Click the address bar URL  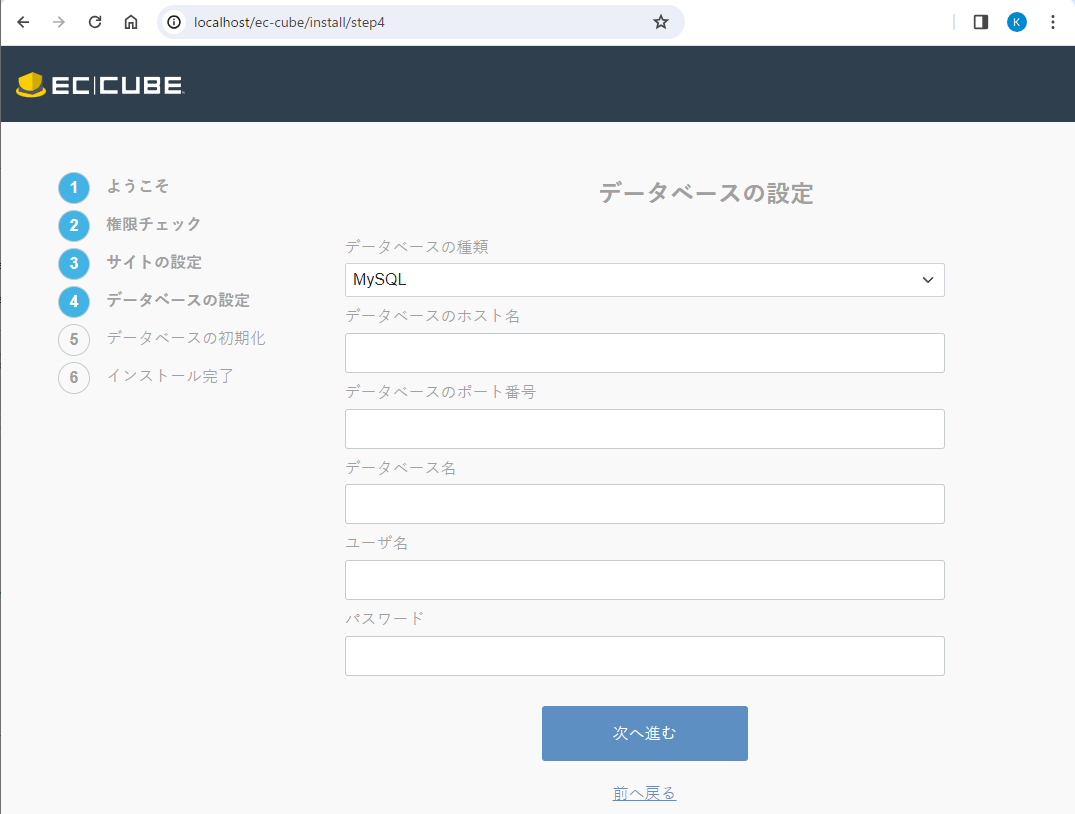pyautogui.click(x=400, y=22)
